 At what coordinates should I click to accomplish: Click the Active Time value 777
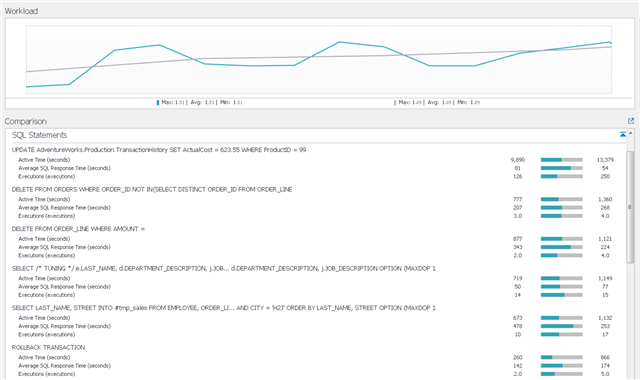[518, 200]
